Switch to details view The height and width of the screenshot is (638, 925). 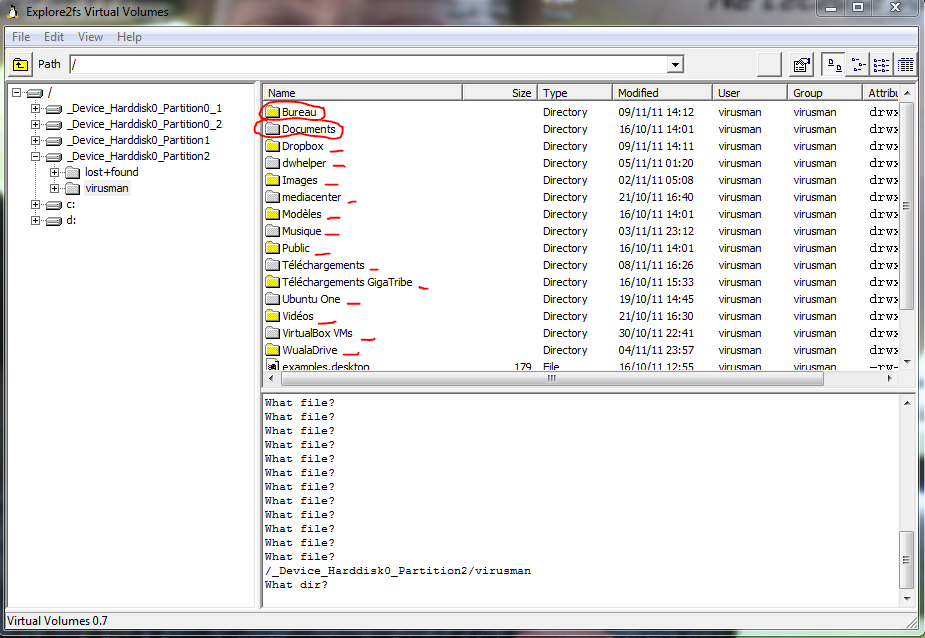point(905,64)
